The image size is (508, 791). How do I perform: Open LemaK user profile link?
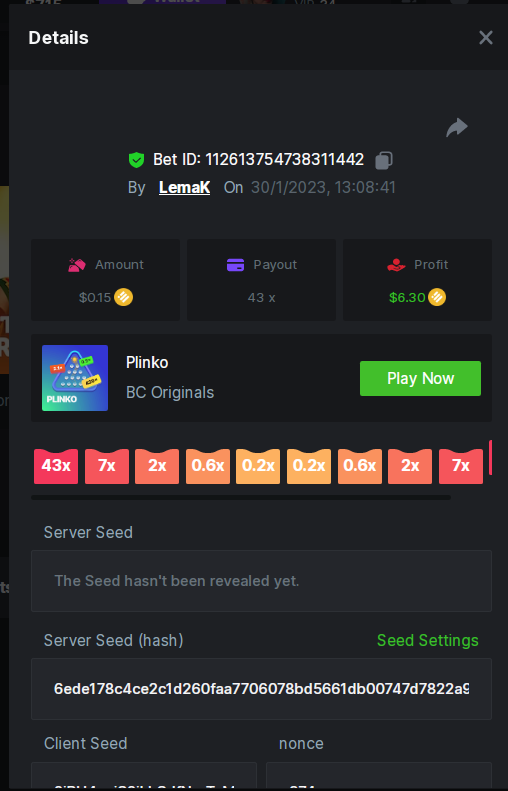point(184,187)
